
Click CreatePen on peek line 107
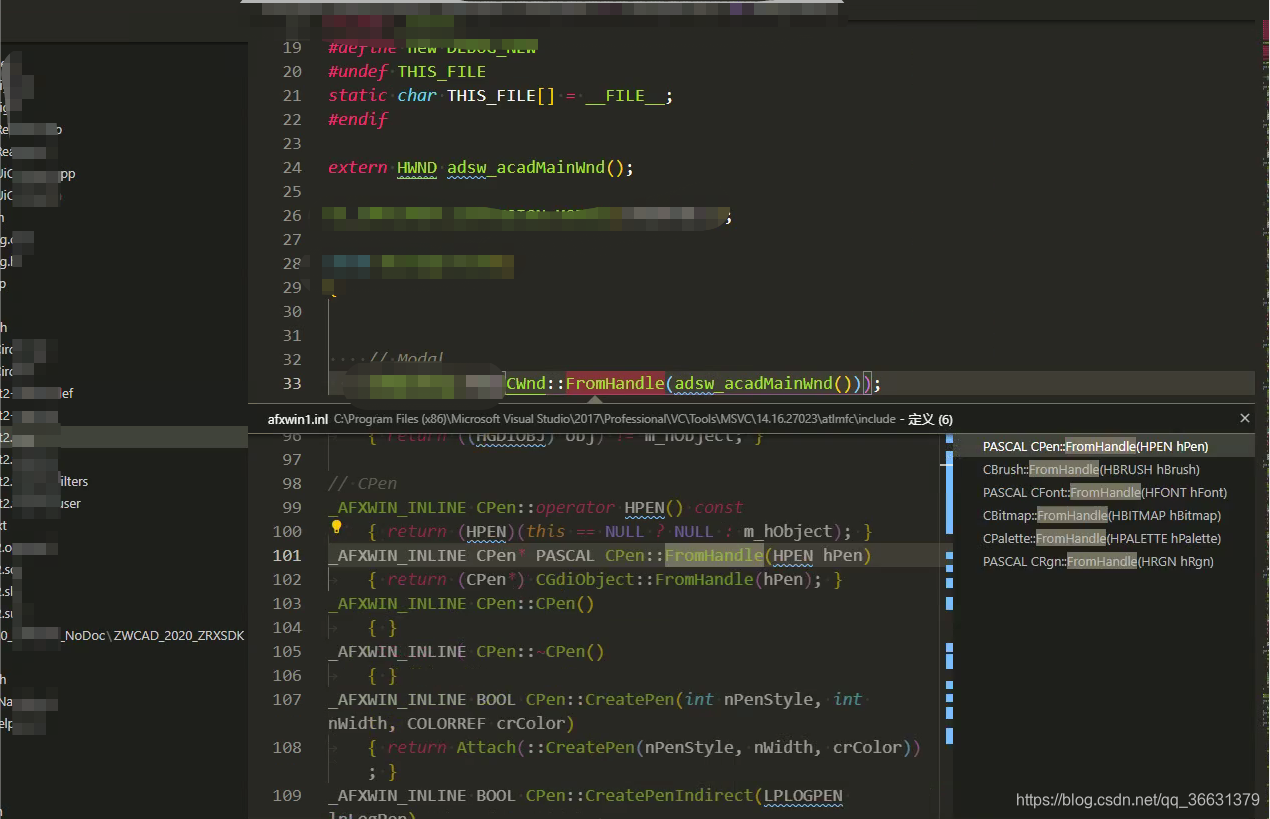(630, 700)
